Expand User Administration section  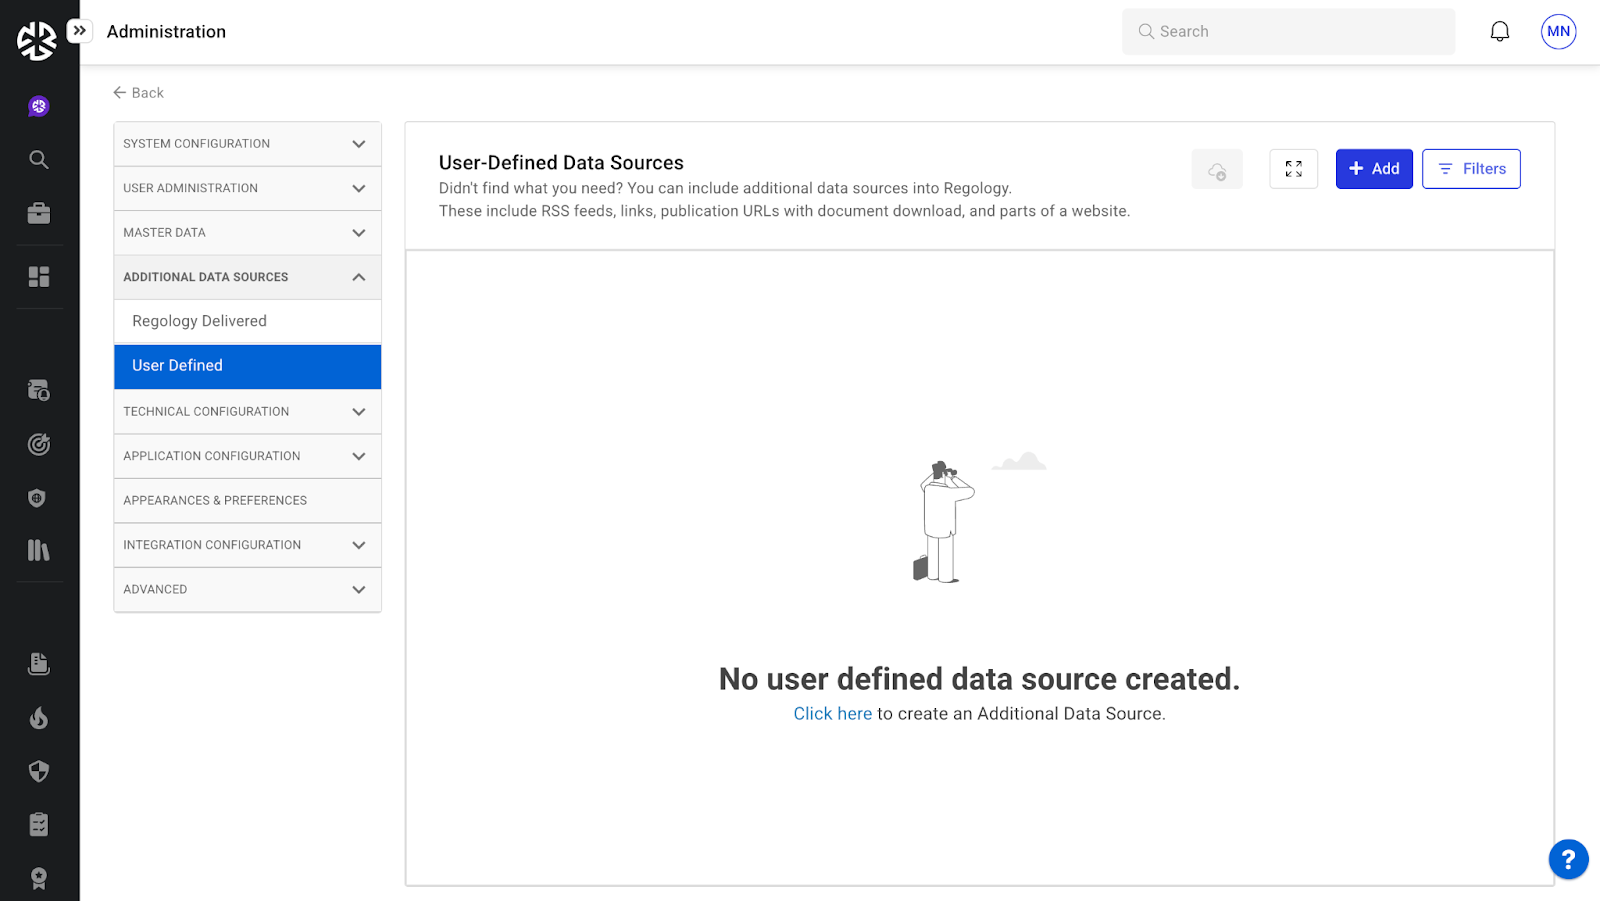247,188
